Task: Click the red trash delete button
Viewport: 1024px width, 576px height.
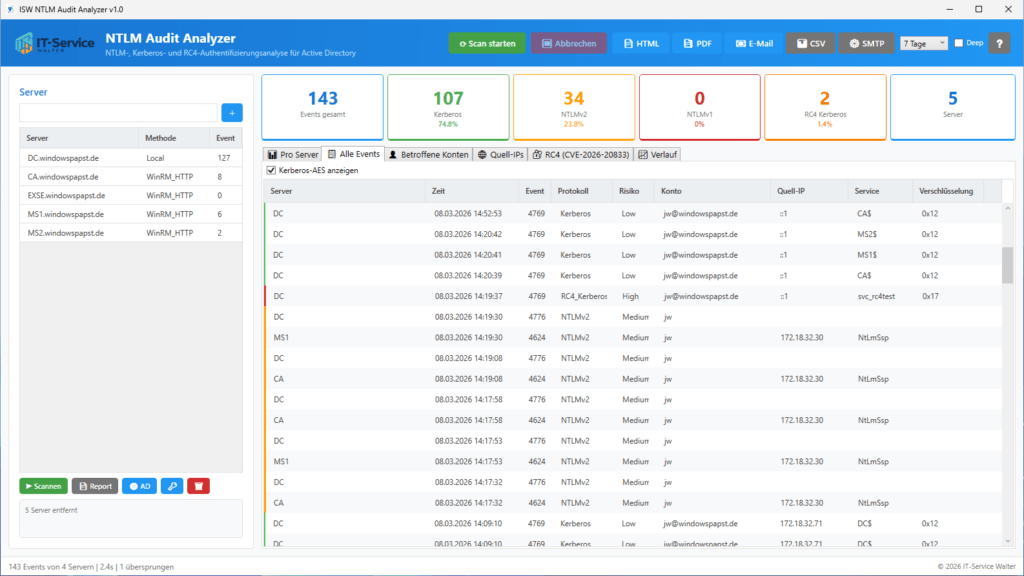Action: click(x=199, y=486)
